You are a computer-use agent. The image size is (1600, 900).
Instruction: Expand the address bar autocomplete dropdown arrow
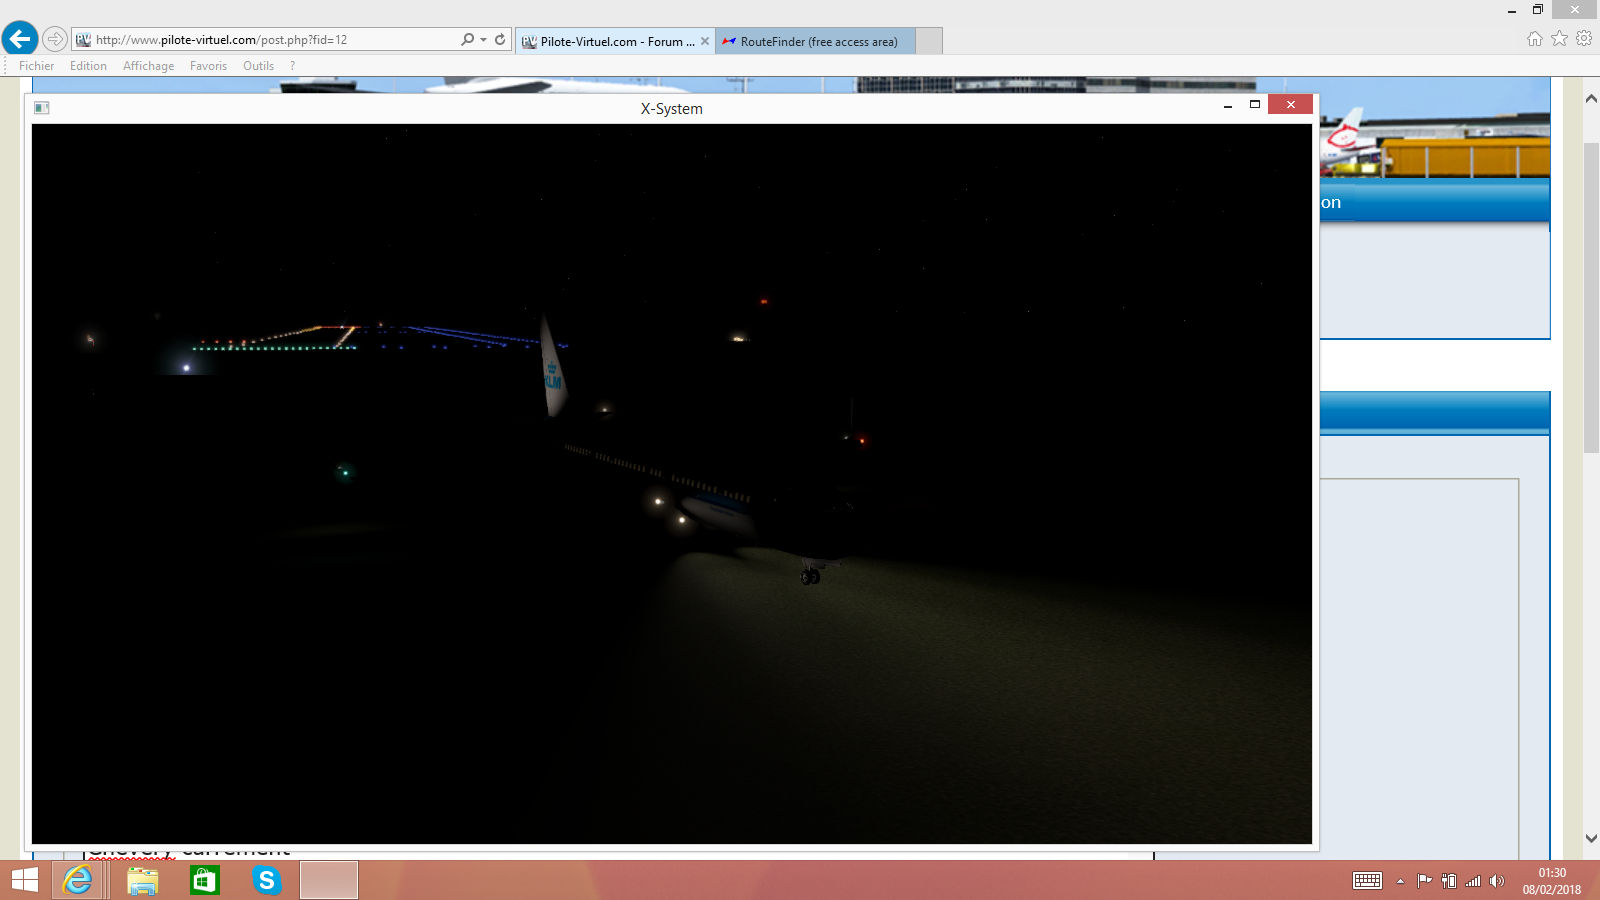tap(483, 40)
